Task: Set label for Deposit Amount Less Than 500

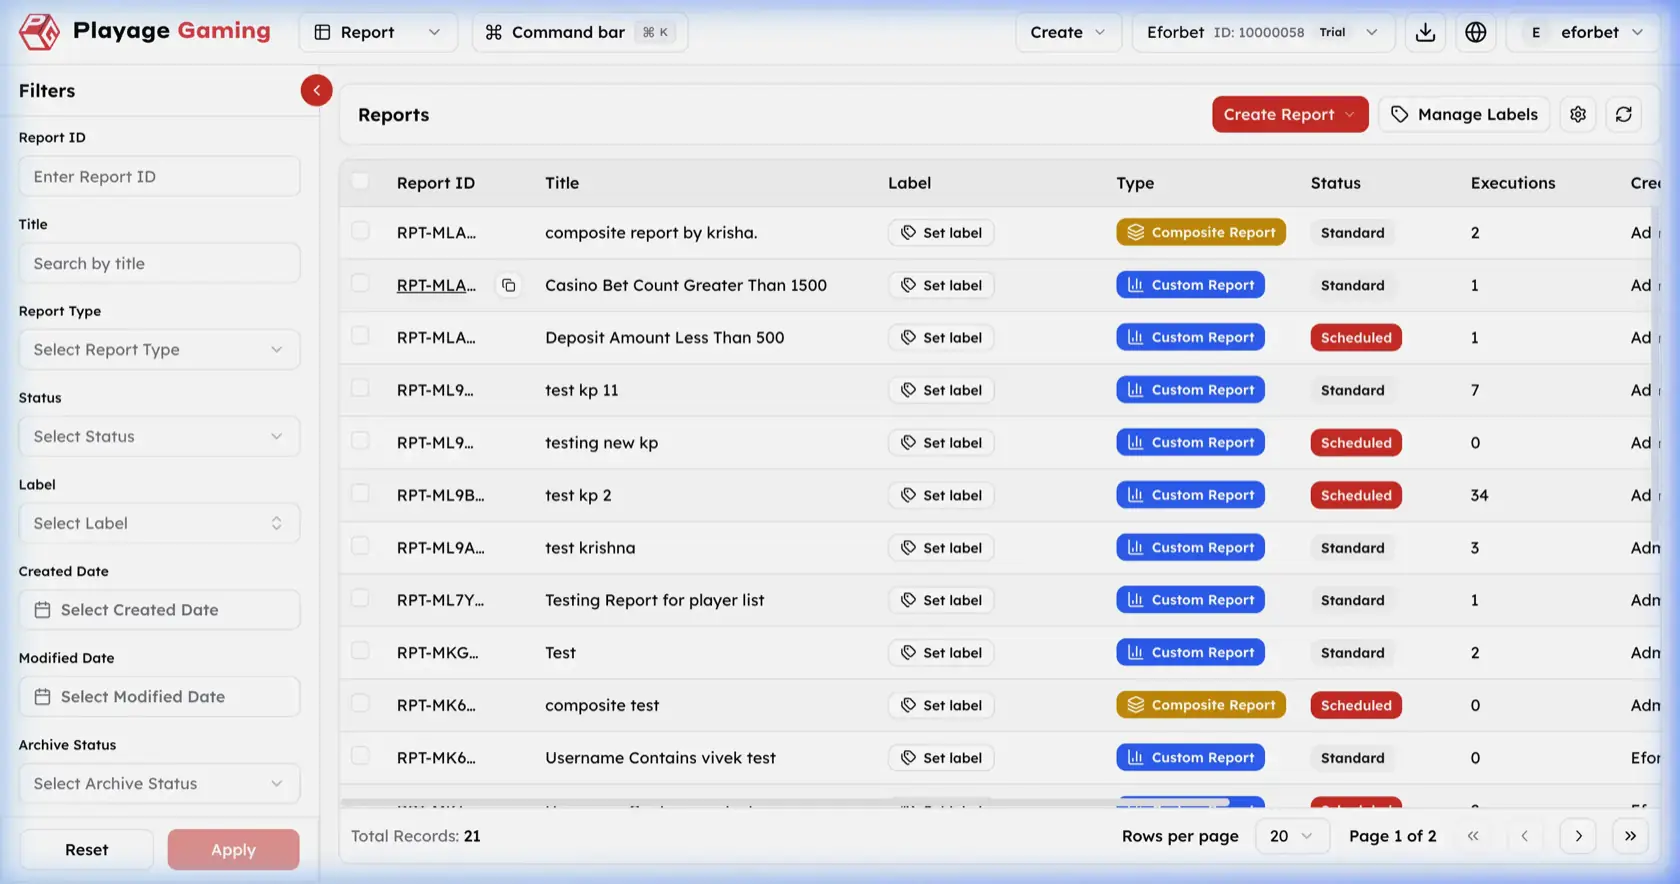Action: pos(941,337)
